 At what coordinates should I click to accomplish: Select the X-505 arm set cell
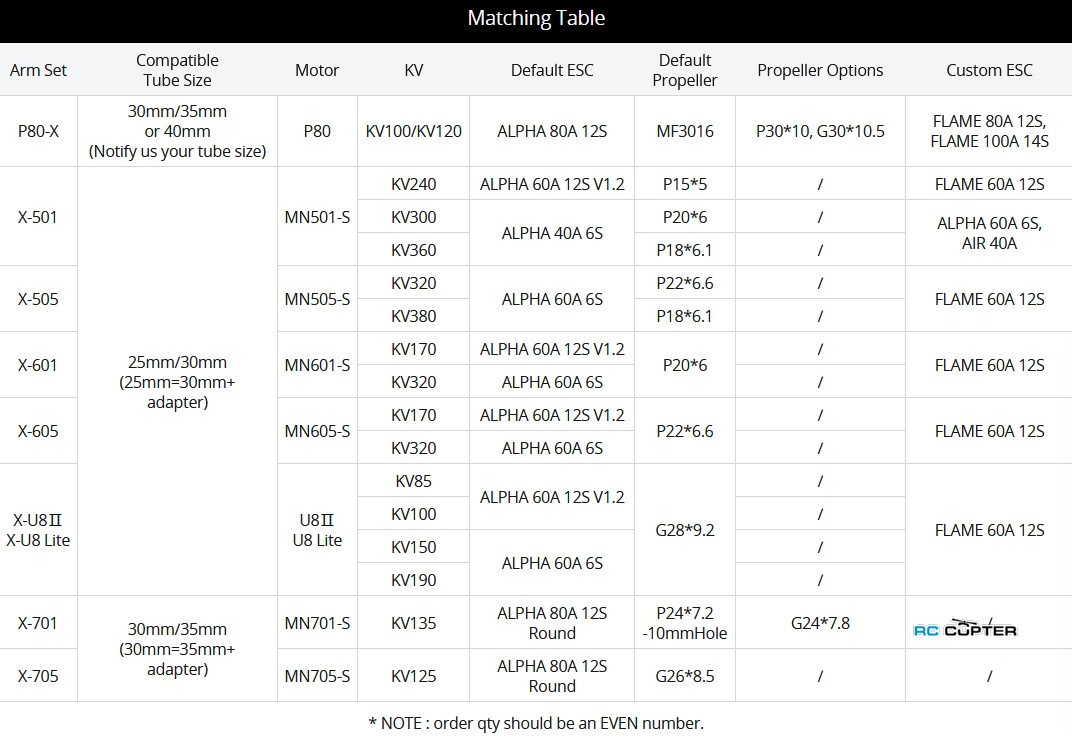38,299
